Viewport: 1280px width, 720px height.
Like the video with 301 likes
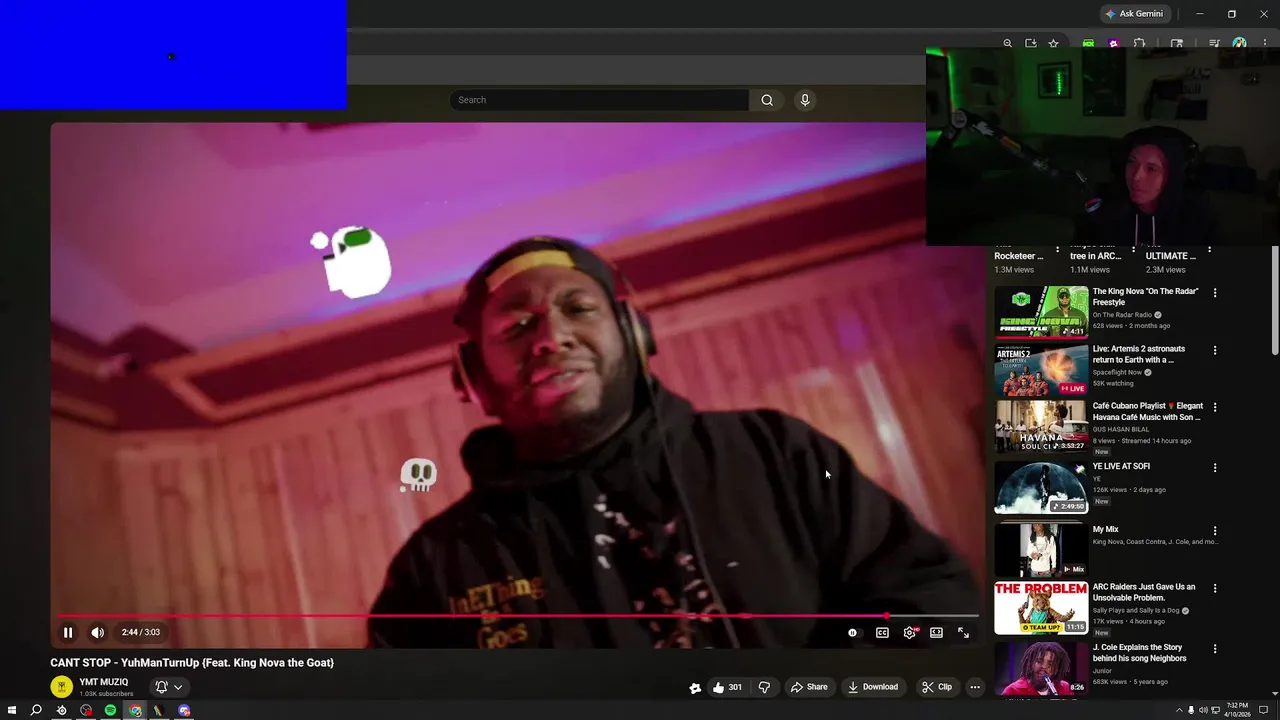tap(727, 687)
